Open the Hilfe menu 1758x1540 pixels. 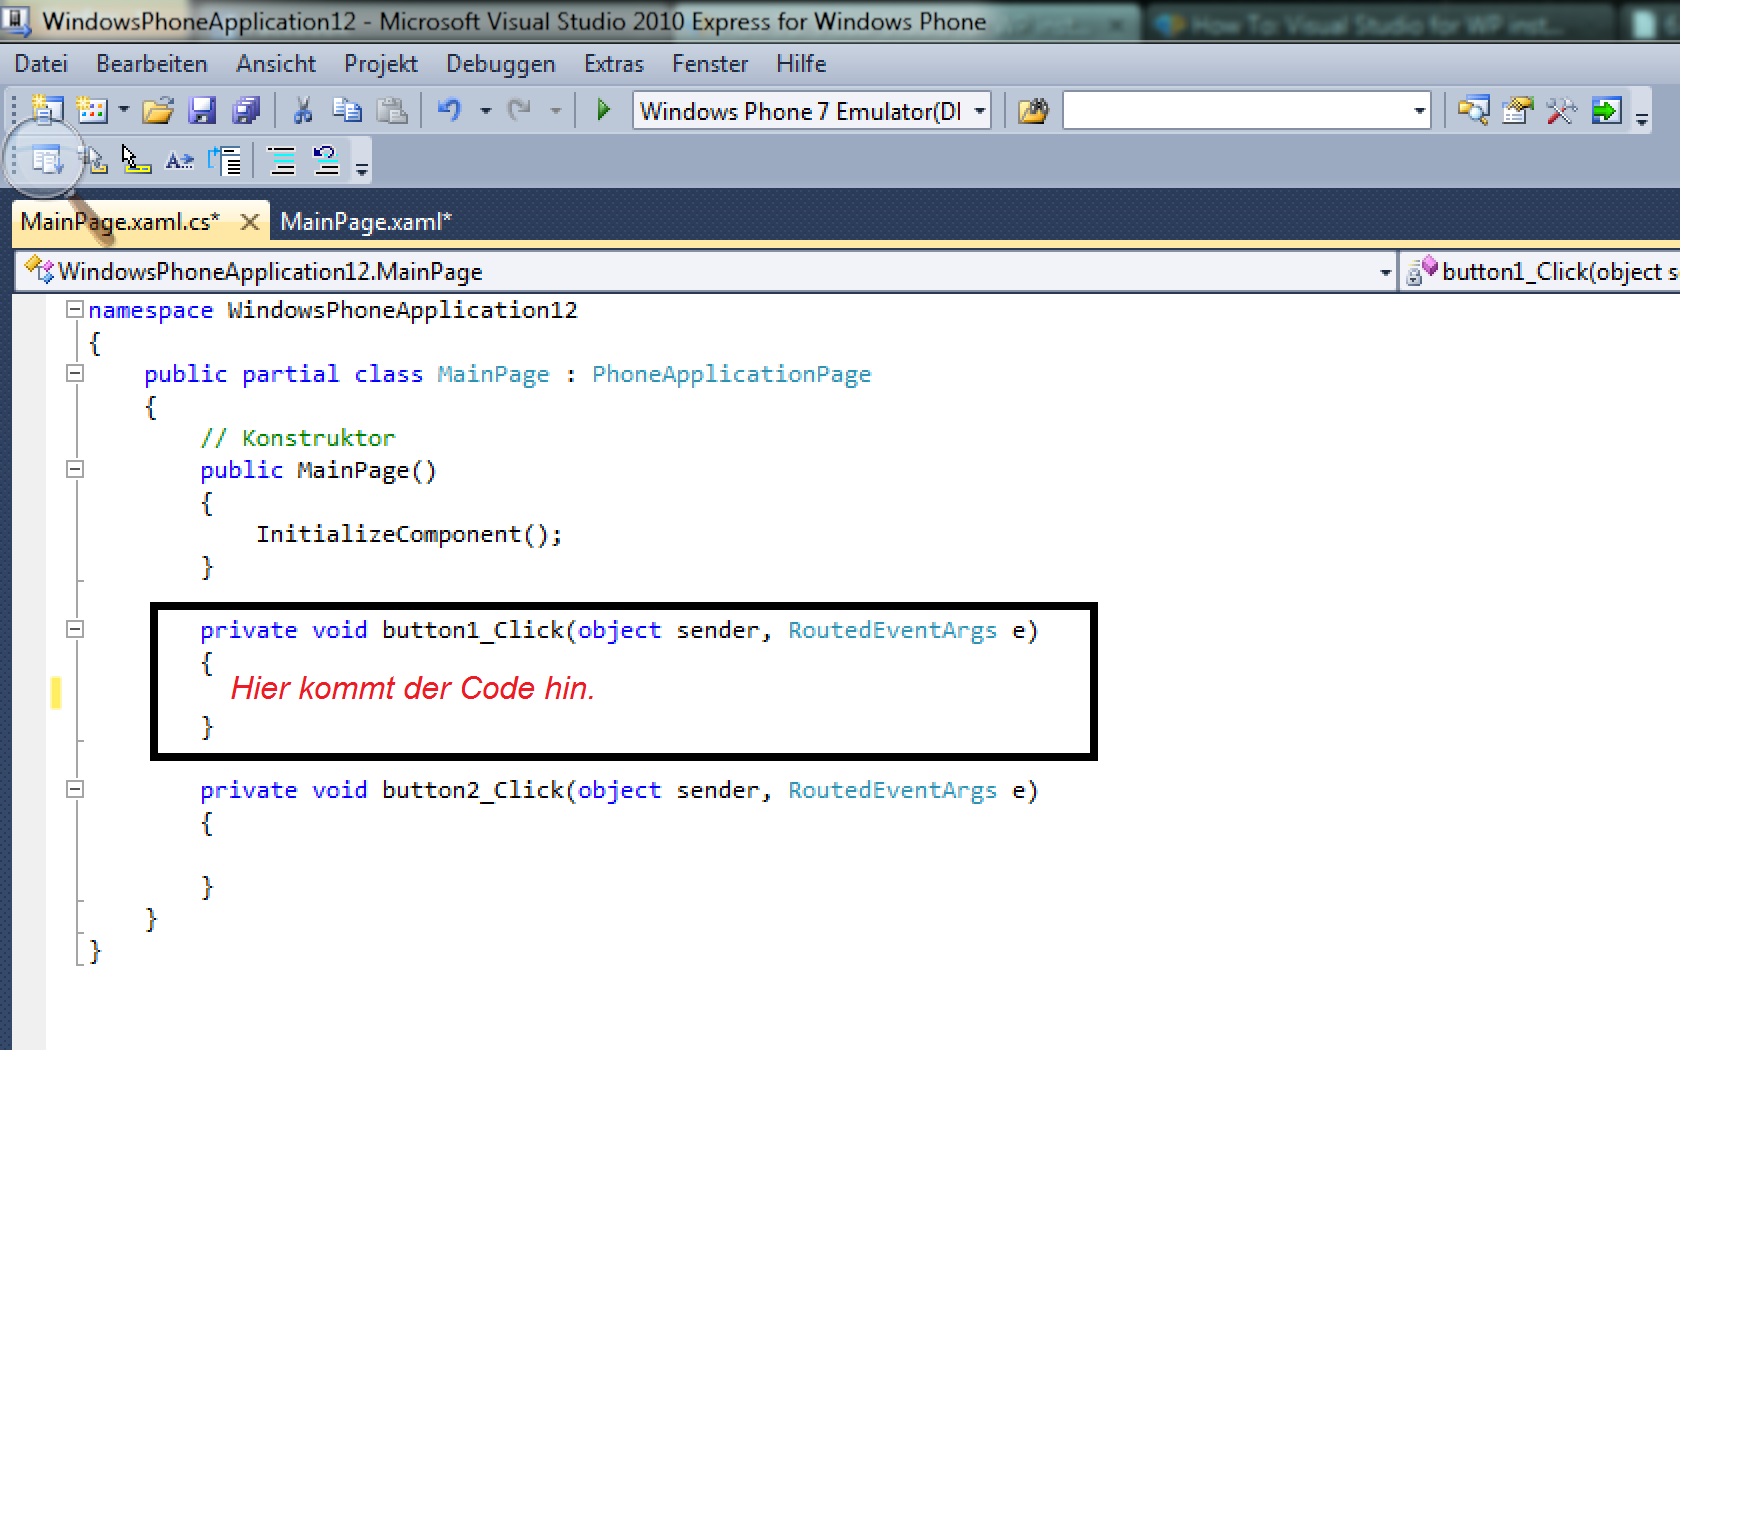coord(801,64)
